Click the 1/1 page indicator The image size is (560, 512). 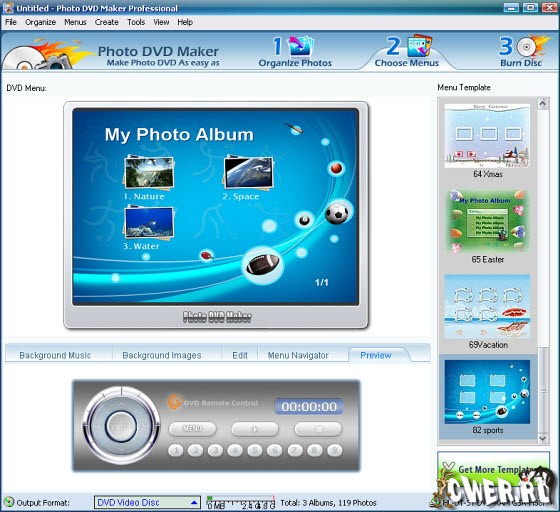pyautogui.click(x=321, y=282)
